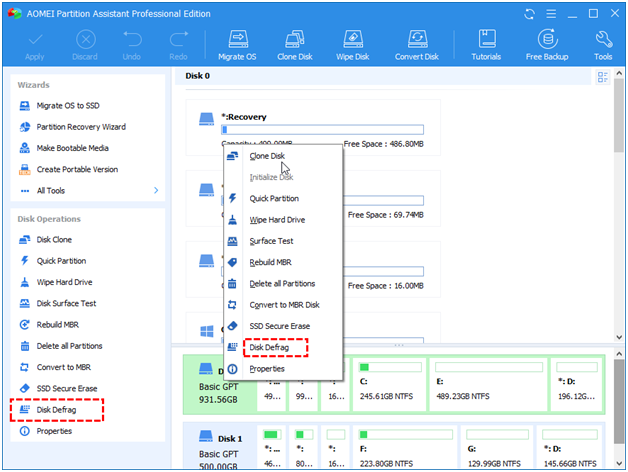Viewport: 628px width, 472px height.
Task: Click the disk map scrollbar thumb
Action: click(x=619, y=402)
